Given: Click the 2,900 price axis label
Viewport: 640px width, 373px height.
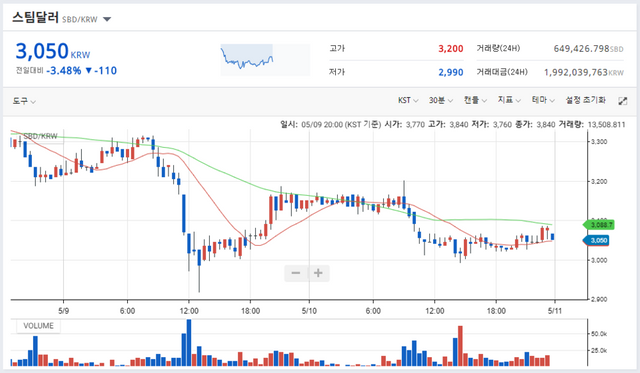Looking at the screenshot, I should click(x=599, y=299).
